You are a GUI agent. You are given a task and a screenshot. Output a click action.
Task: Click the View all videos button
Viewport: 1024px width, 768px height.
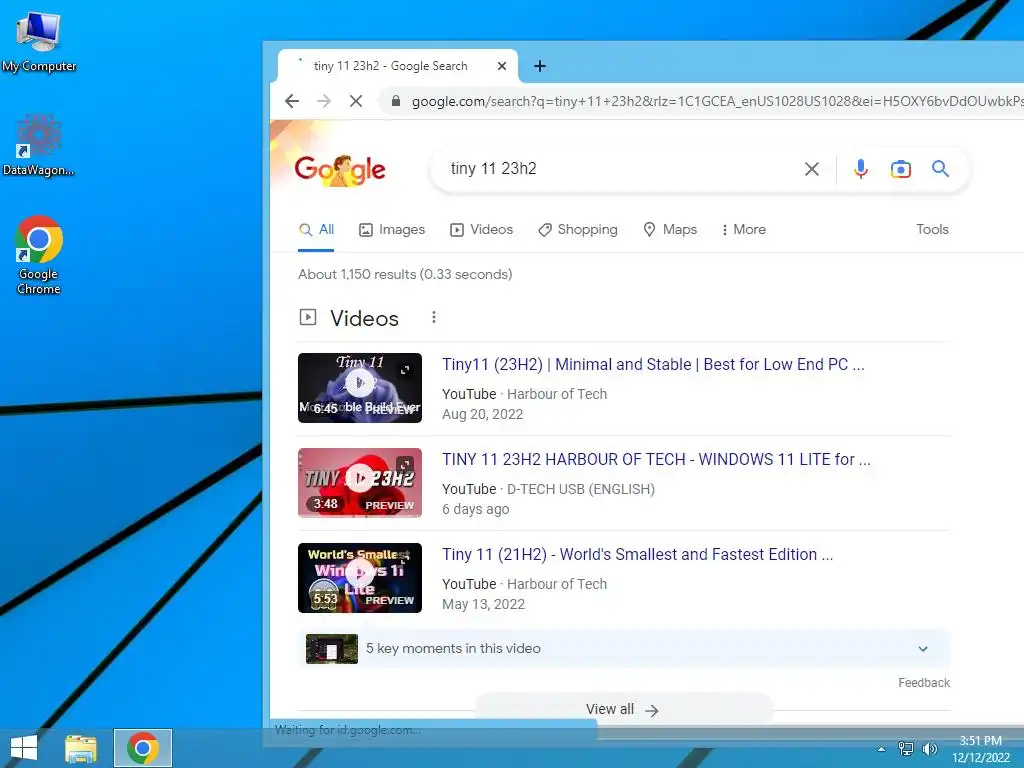624,709
